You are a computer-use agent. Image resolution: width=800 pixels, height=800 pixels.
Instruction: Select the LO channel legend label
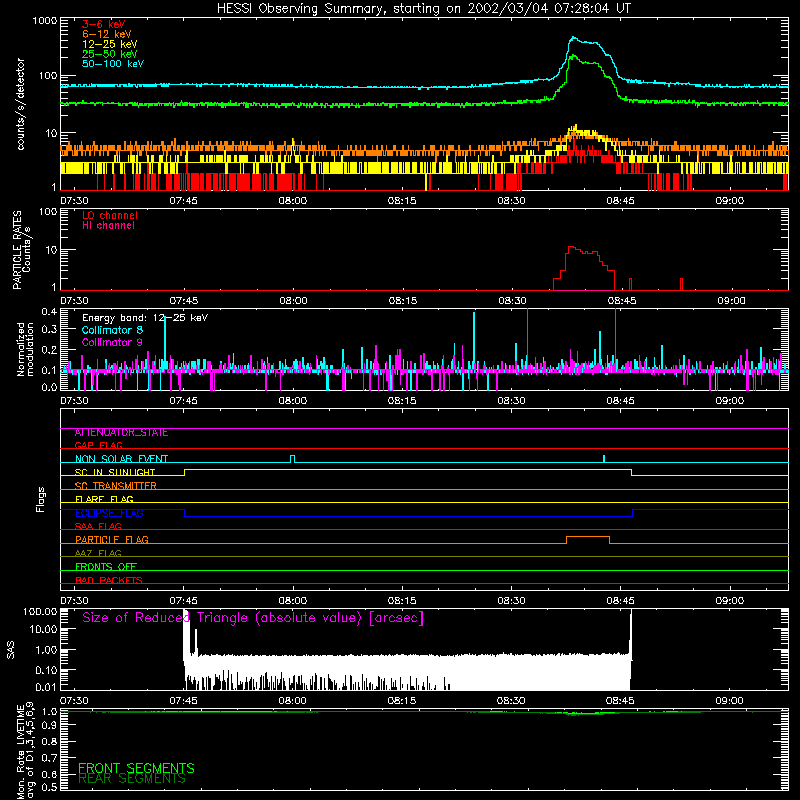click(110, 215)
